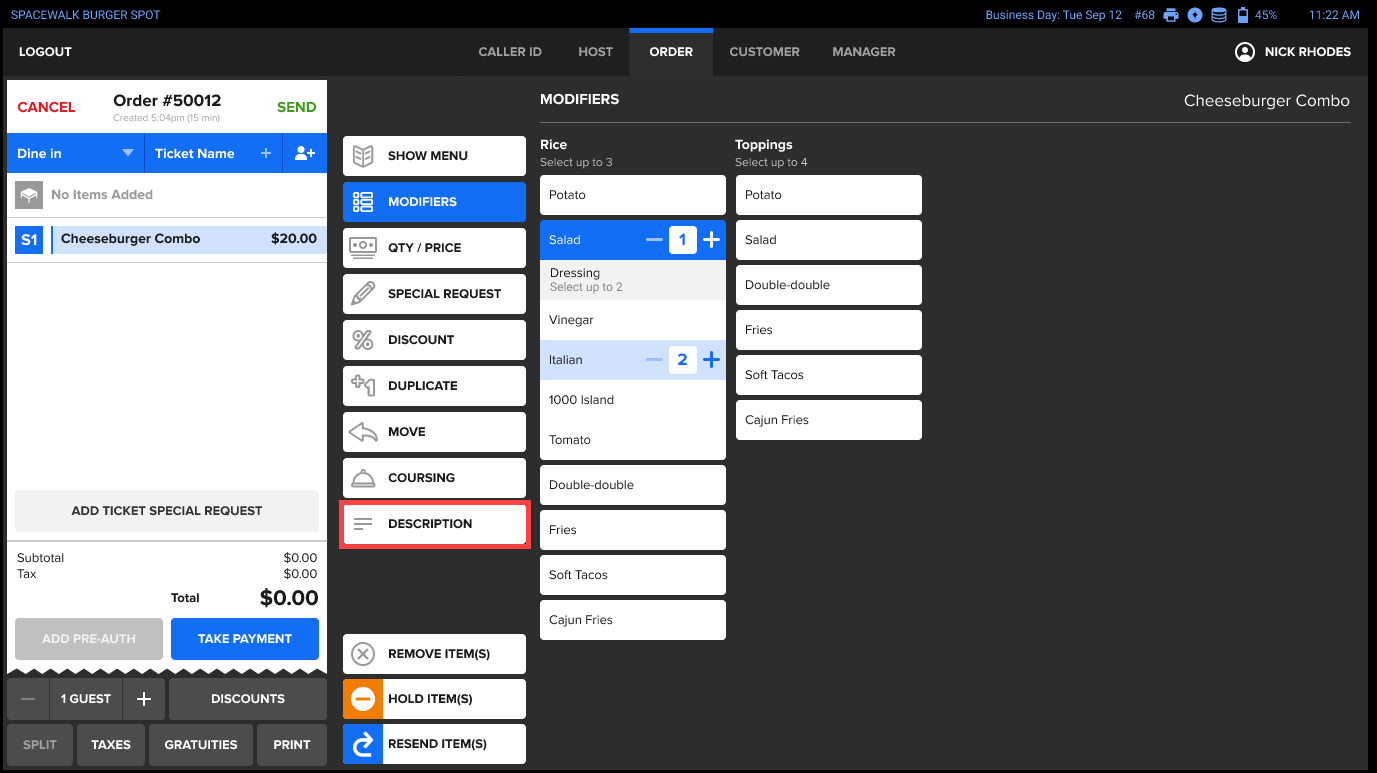The image size is (1377, 773).
Task: Click the printer icon in status bar
Action: (1171, 15)
